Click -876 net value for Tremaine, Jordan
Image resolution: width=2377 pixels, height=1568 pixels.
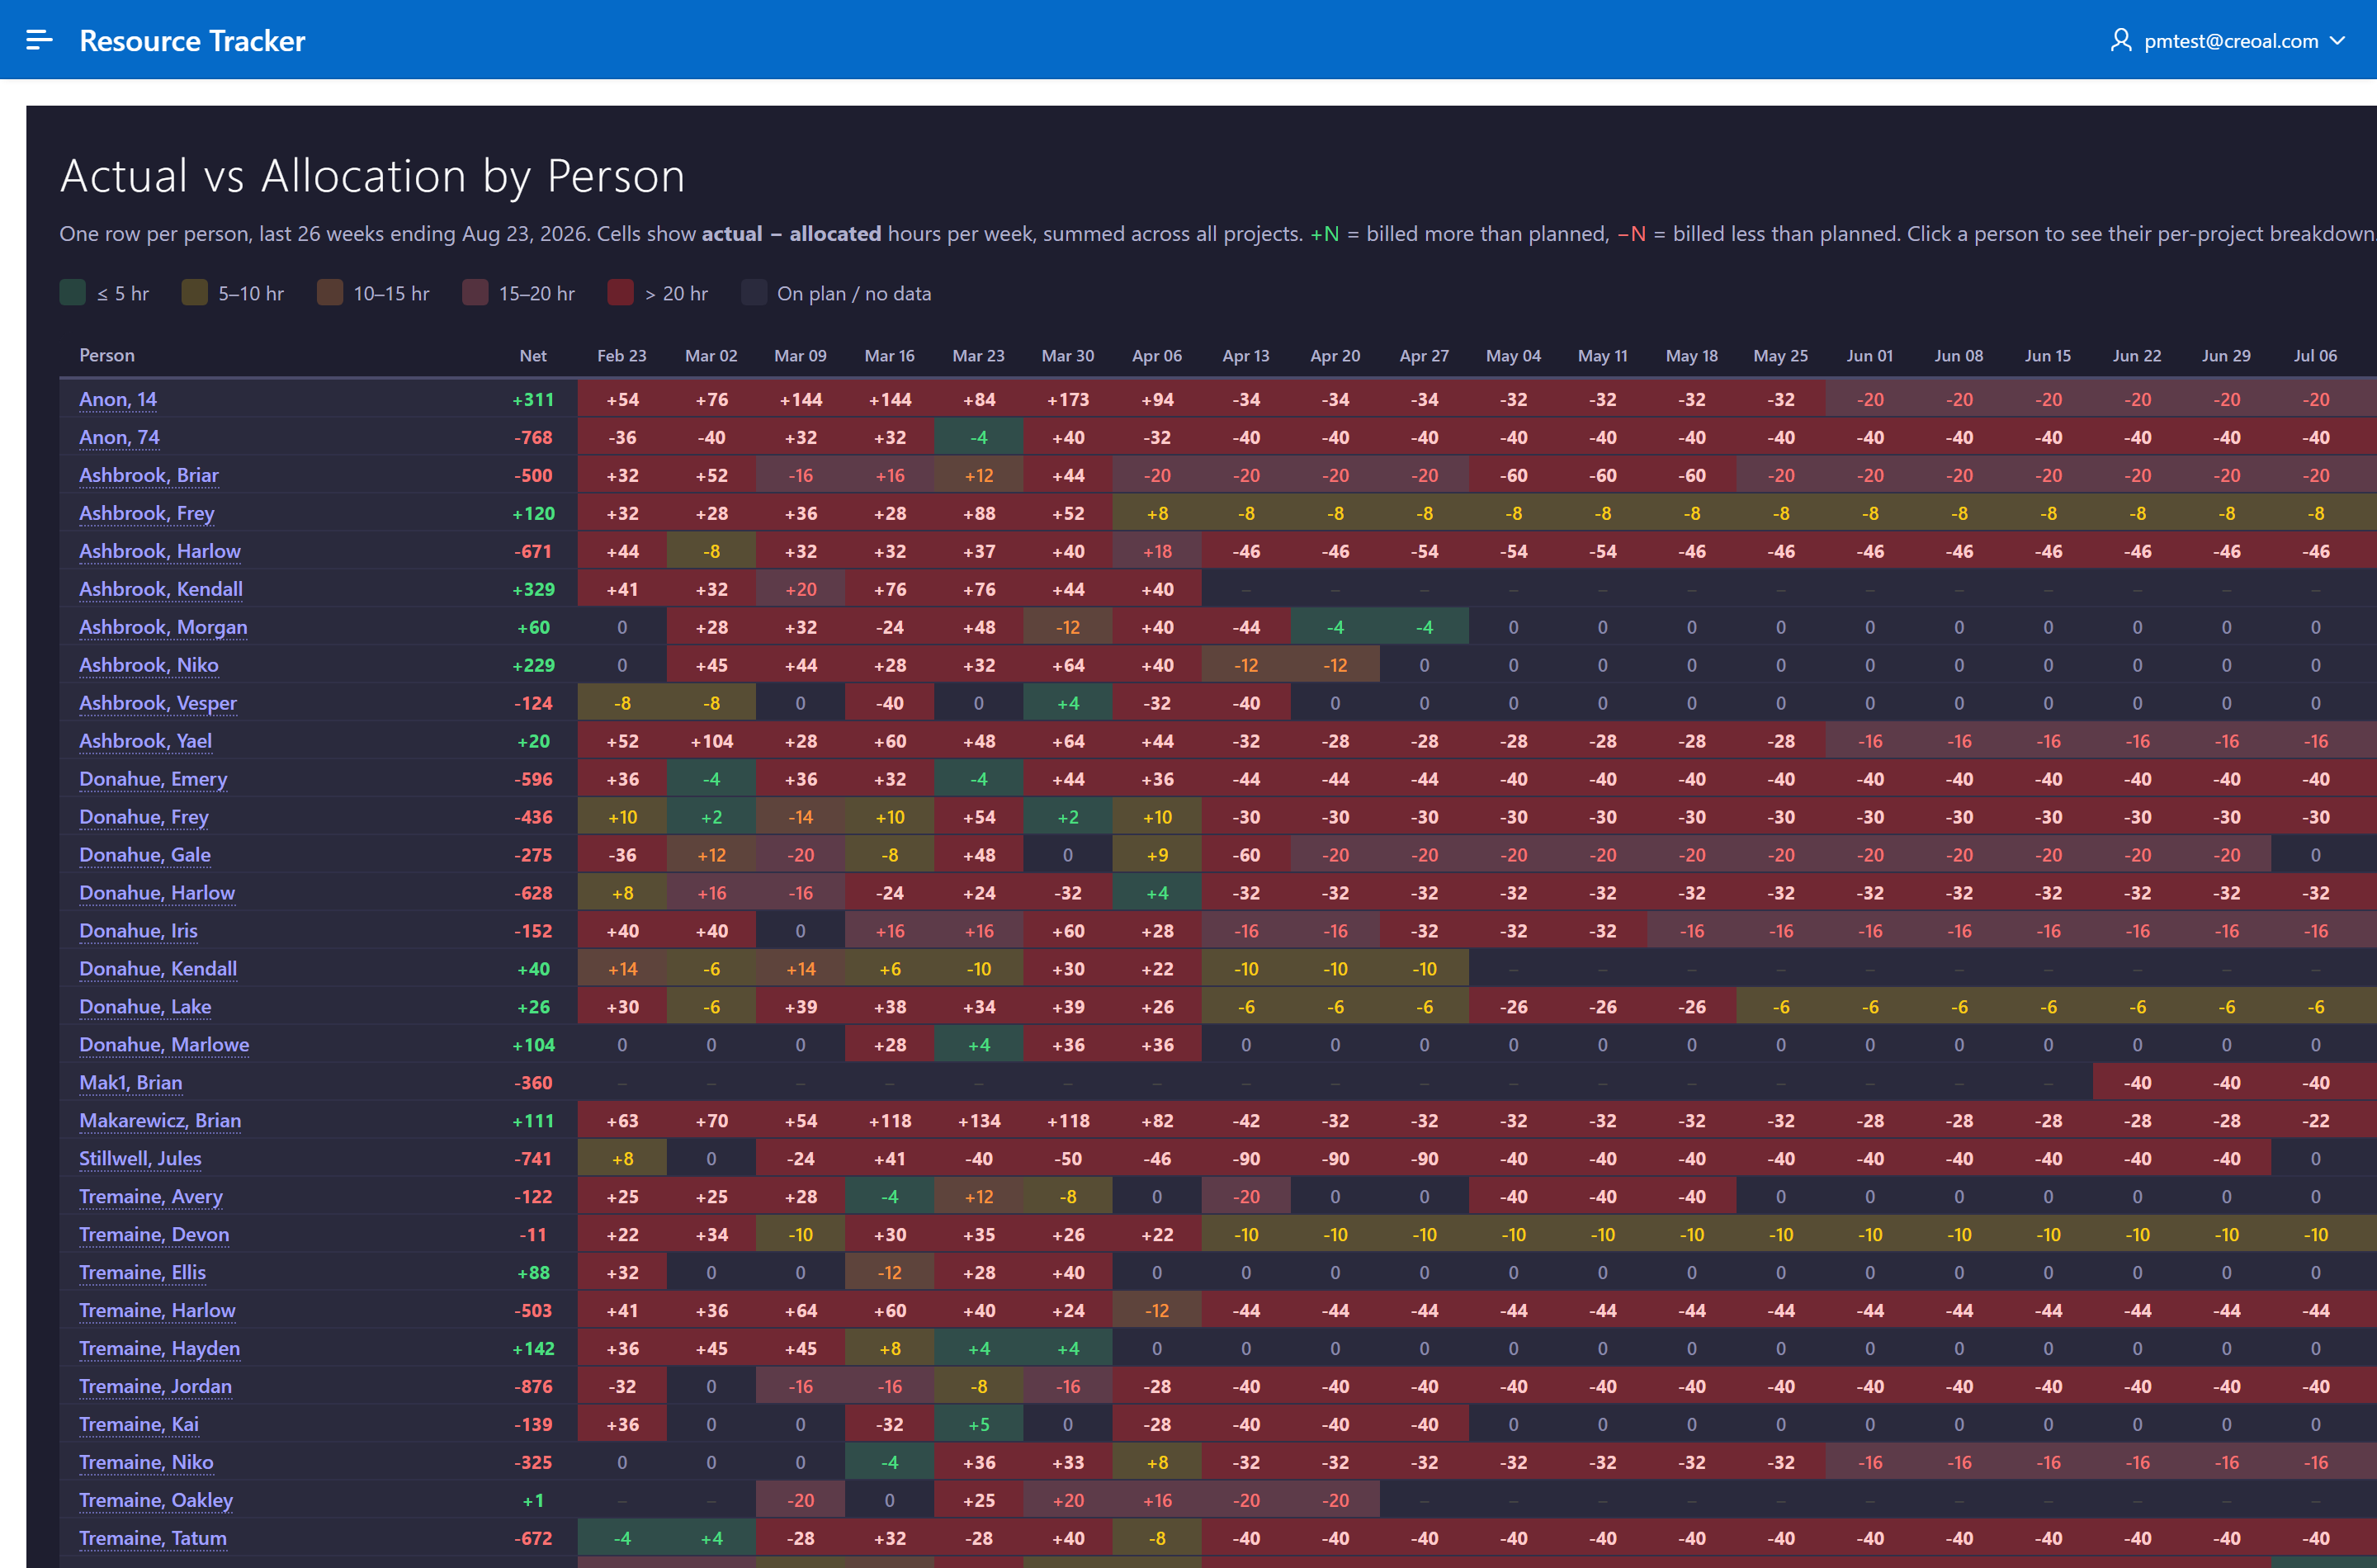[533, 1387]
